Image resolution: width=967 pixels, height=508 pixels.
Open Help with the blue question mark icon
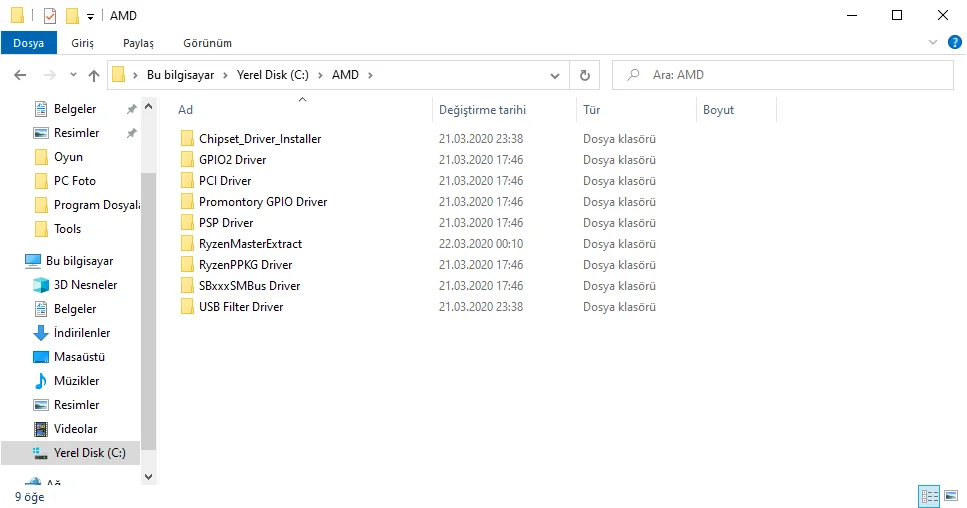954,43
